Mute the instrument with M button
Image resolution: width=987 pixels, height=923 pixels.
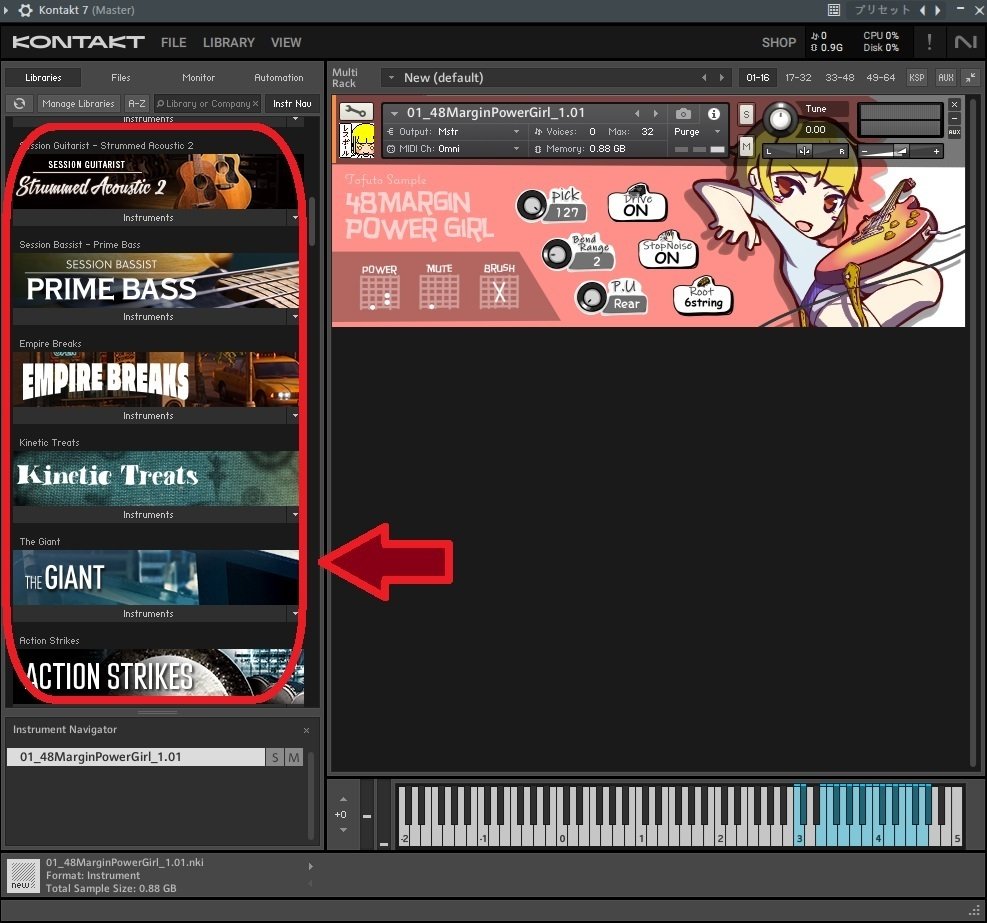click(x=746, y=147)
